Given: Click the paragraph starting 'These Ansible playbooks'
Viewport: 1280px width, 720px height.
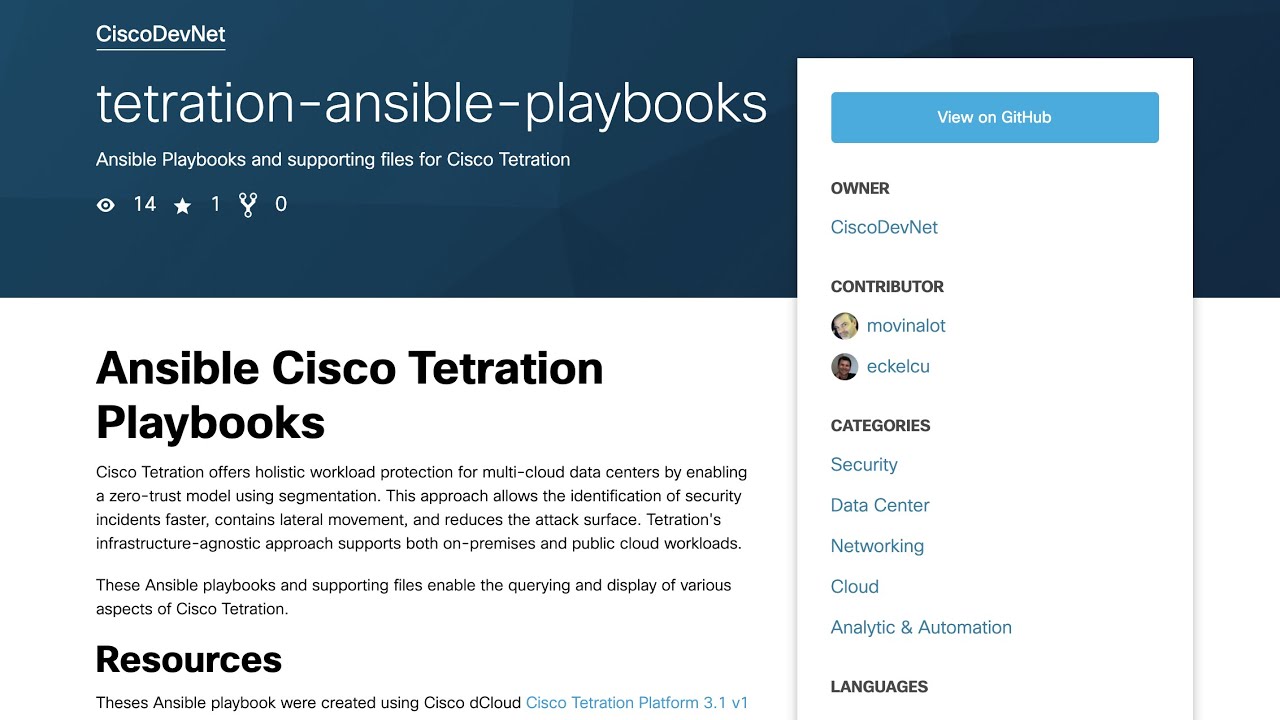Looking at the screenshot, I should (413, 597).
